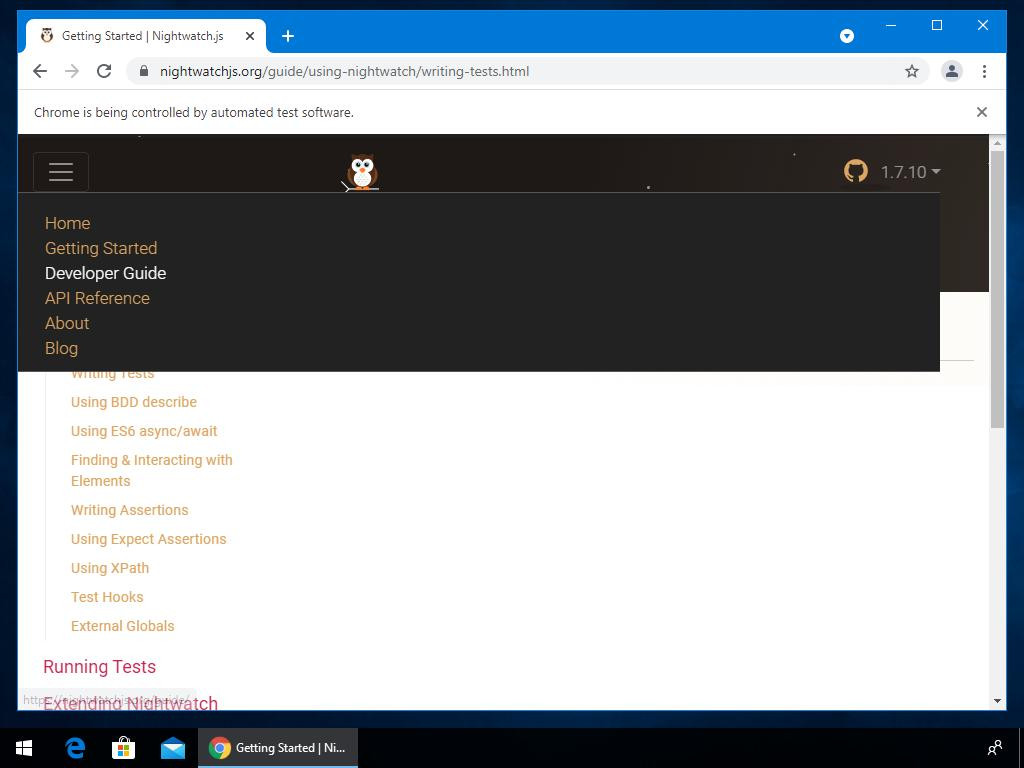Viewport: 1024px width, 768px height.
Task: Launch Microsoft Edge from taskbar
Action: click(x=75, y=748)
